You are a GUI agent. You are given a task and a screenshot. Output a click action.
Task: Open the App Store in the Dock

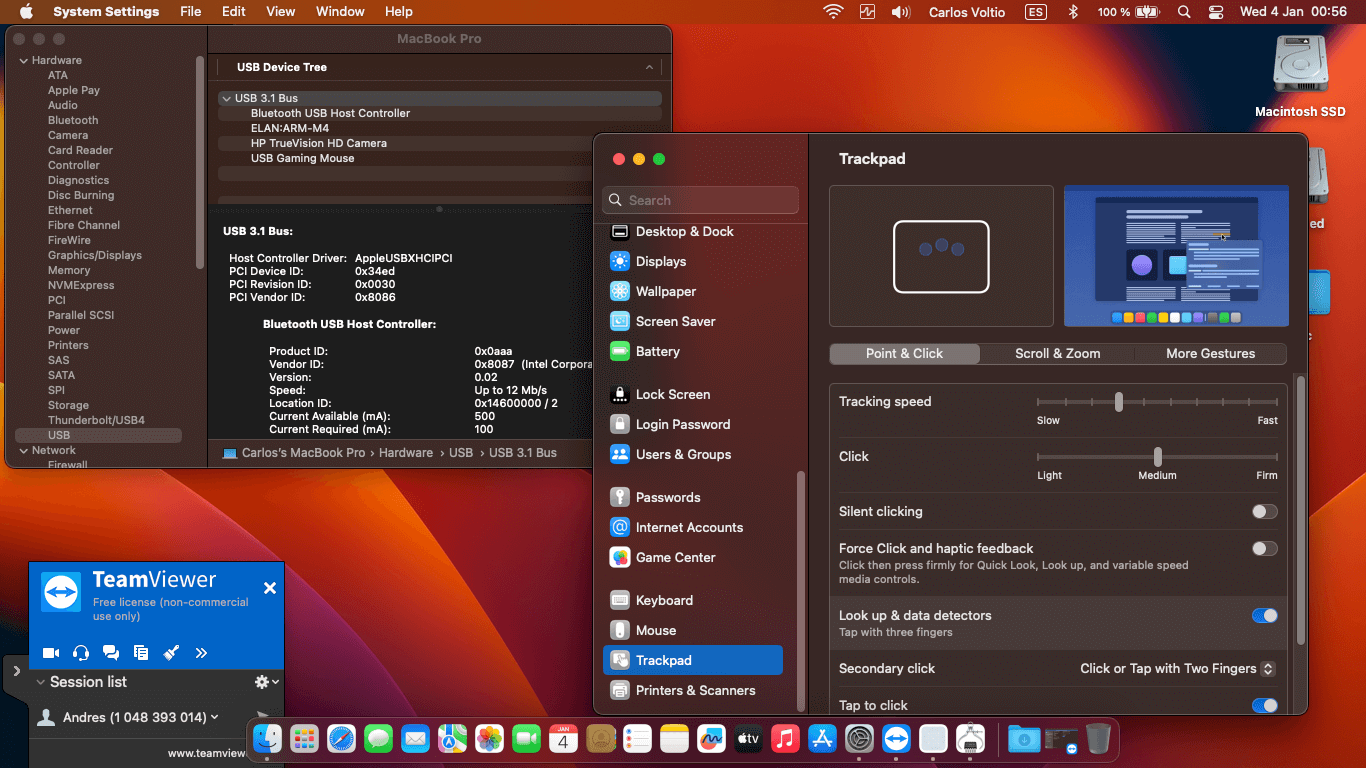pos(823,739)
